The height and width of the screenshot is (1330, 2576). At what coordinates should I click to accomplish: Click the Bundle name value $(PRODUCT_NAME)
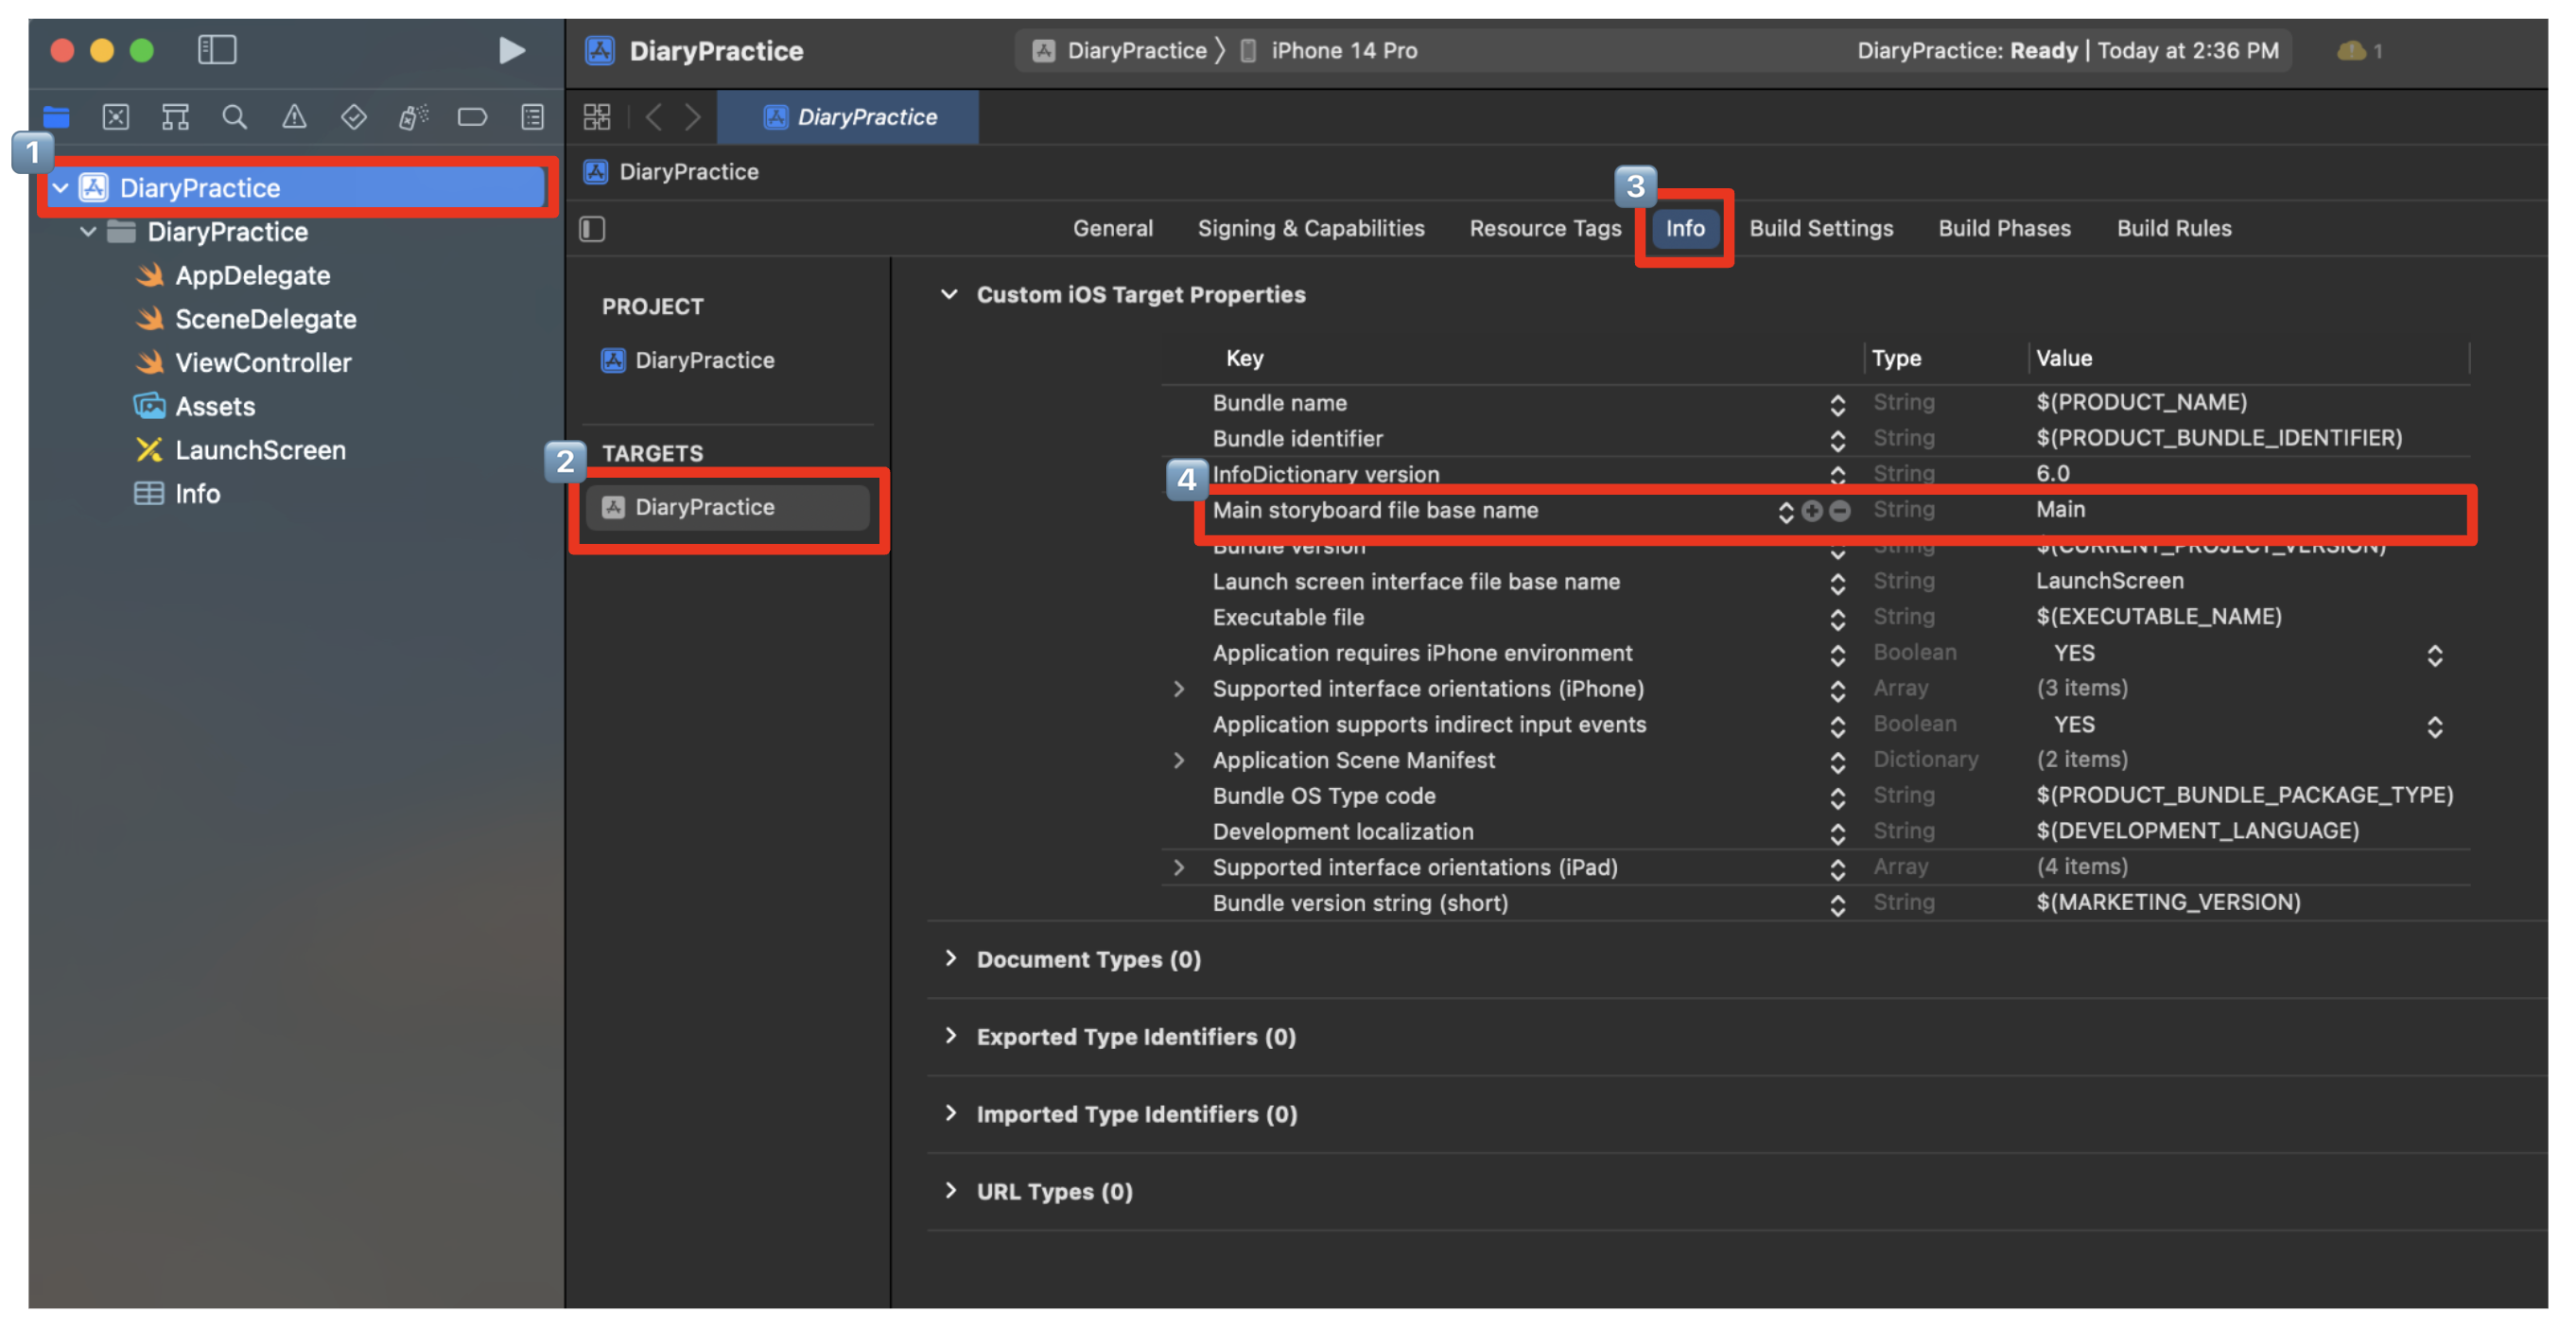[2141, 402]
